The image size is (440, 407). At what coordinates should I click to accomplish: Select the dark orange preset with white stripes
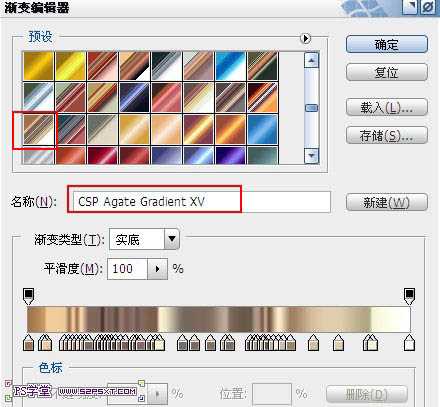tap(262, 97)
